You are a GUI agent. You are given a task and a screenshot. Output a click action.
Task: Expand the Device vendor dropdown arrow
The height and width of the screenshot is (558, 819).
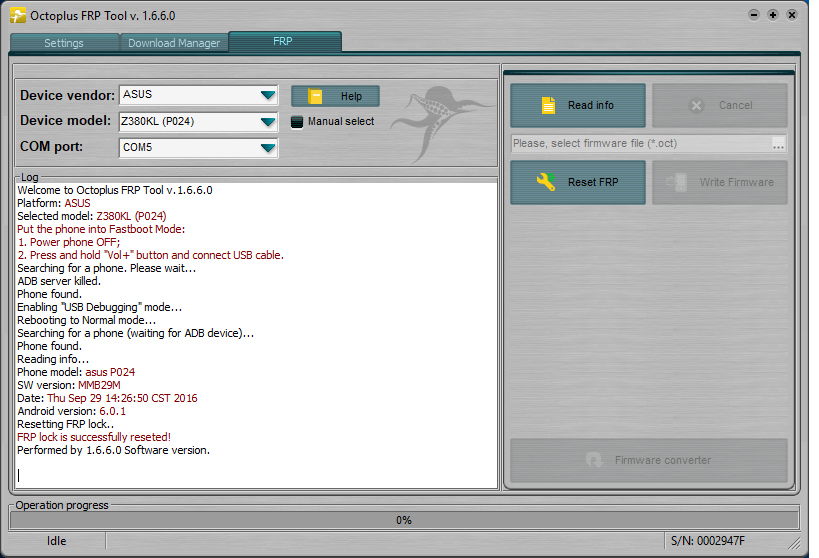268,95
